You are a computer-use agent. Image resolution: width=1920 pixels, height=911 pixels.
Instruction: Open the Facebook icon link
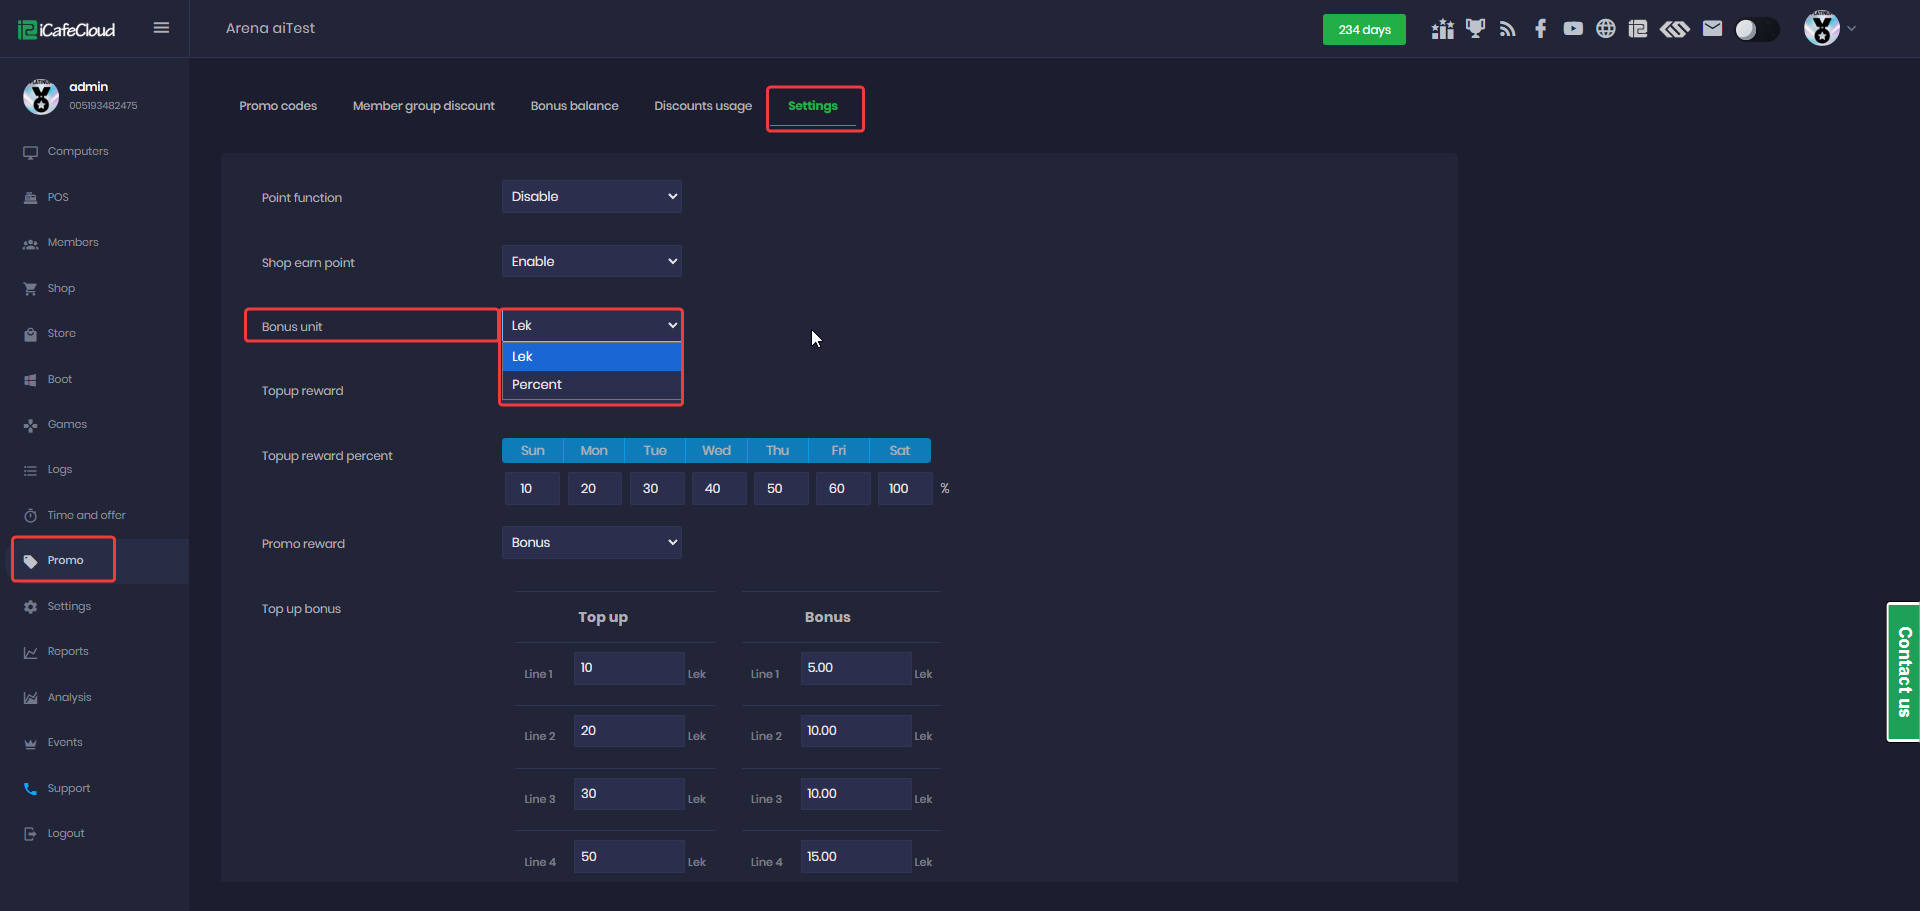tap(1540, 29)
